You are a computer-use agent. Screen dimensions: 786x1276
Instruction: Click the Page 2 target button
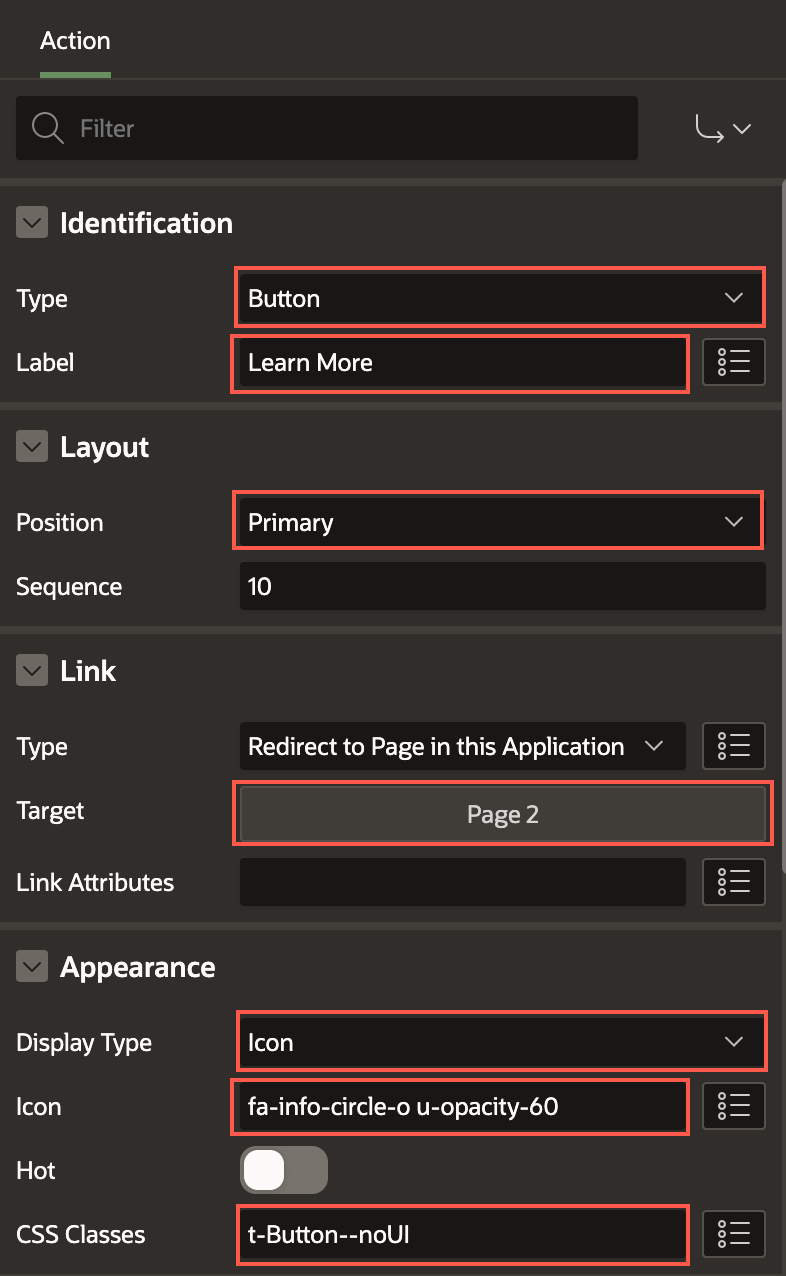click(x=502, y=815)
